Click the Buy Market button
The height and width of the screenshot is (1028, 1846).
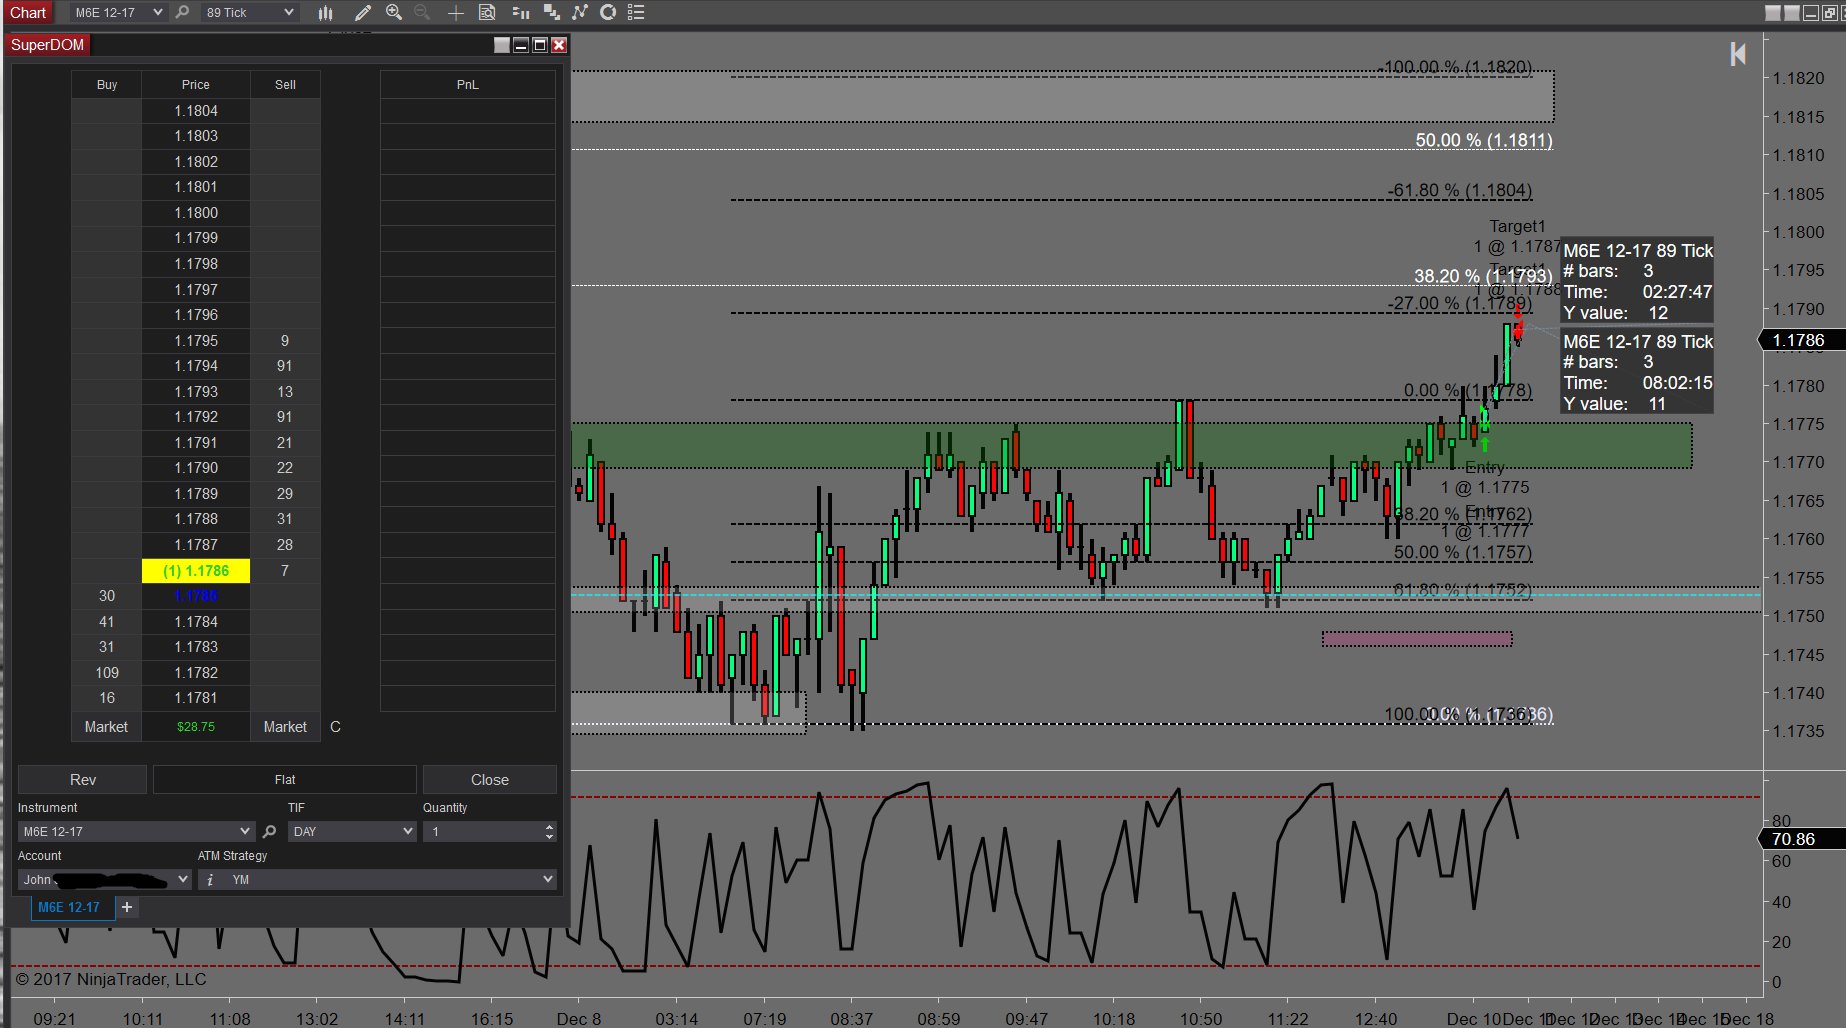coord(106,727)
